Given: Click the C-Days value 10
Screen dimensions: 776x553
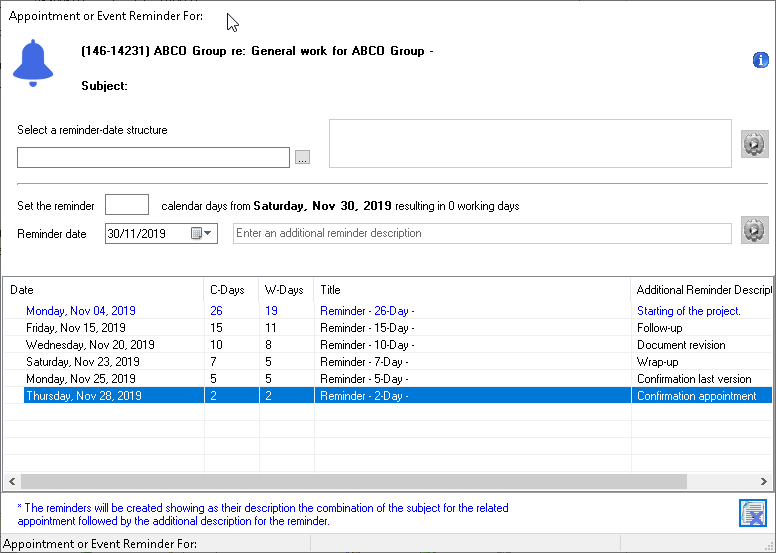Looking at the screenshot, I should coord(216,345).
